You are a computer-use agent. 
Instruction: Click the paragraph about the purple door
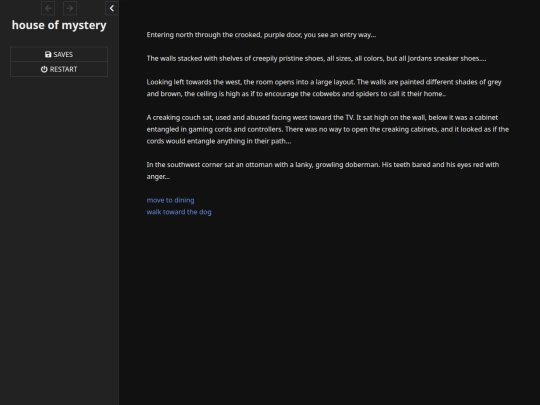[261, 35]
